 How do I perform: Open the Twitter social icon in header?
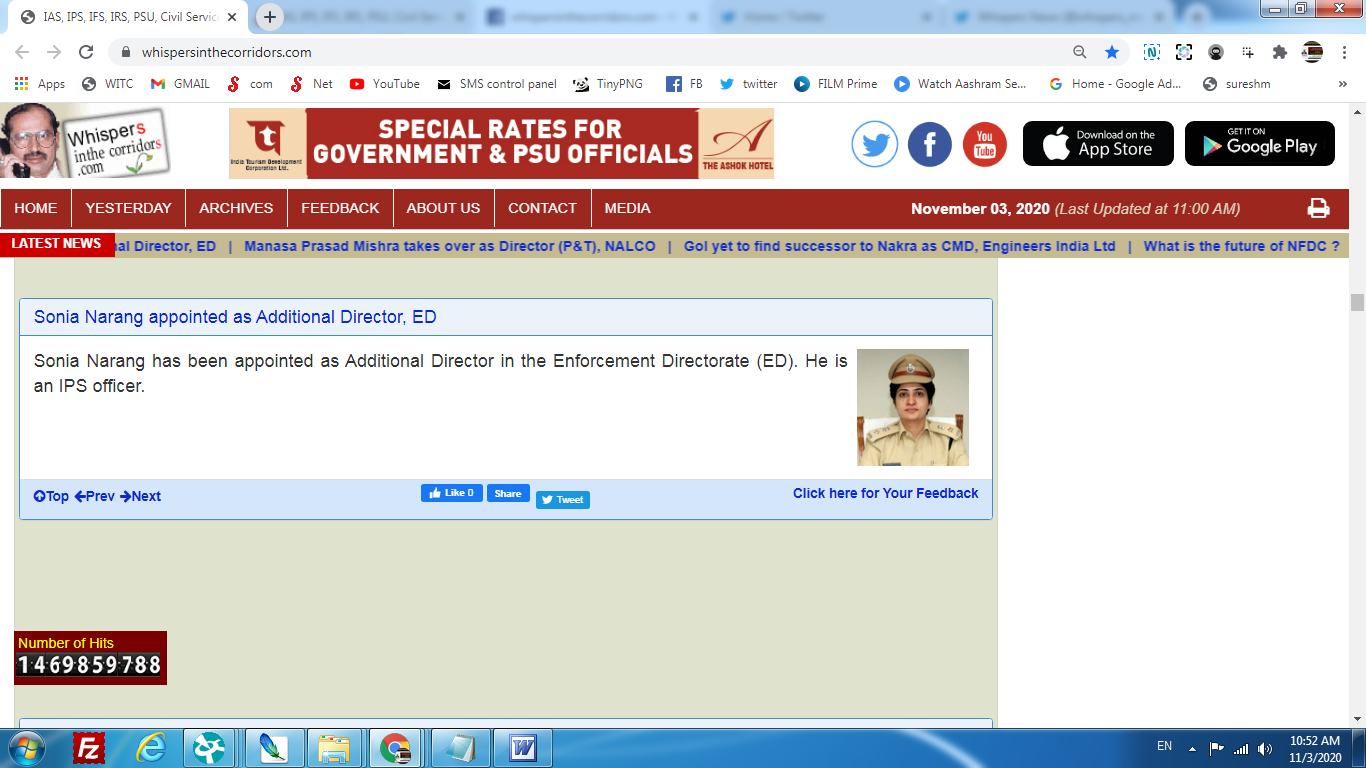875,144
